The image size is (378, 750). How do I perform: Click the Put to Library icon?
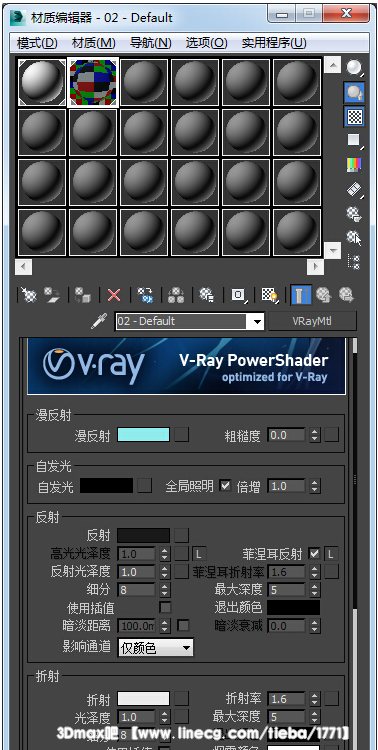pos(207,295)
